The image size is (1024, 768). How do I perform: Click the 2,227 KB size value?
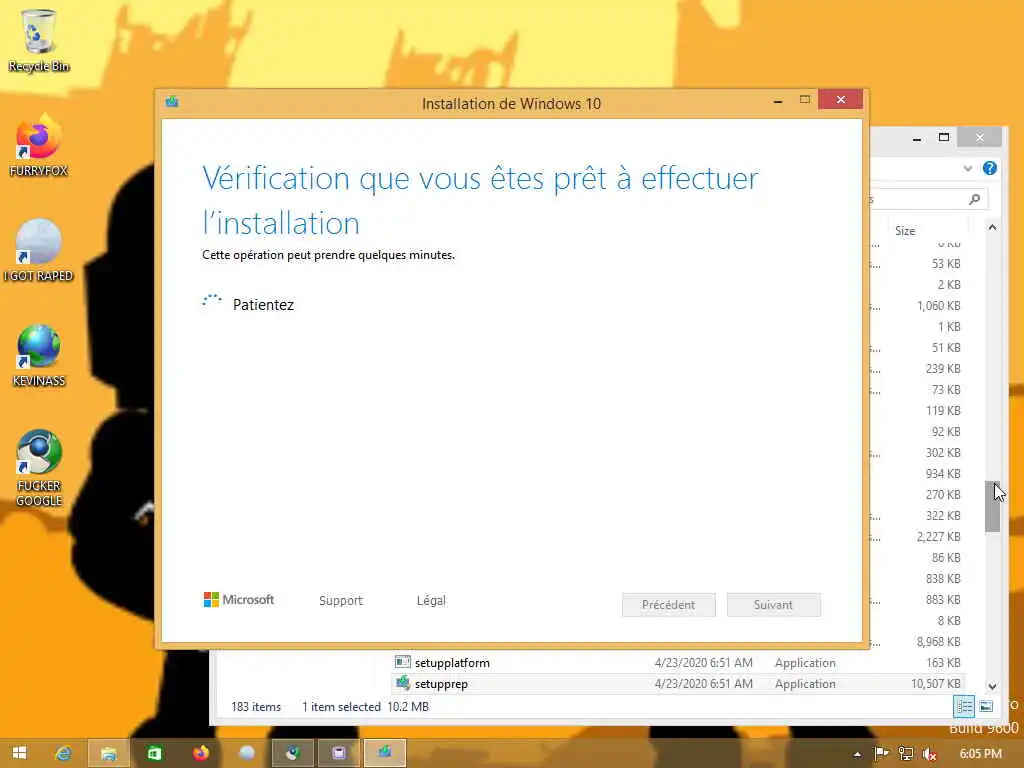938,536
